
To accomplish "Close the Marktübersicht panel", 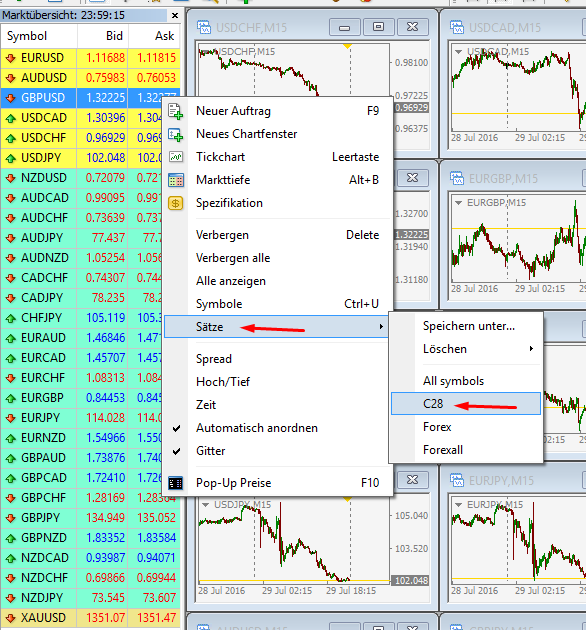I will [x=175, y=16].
